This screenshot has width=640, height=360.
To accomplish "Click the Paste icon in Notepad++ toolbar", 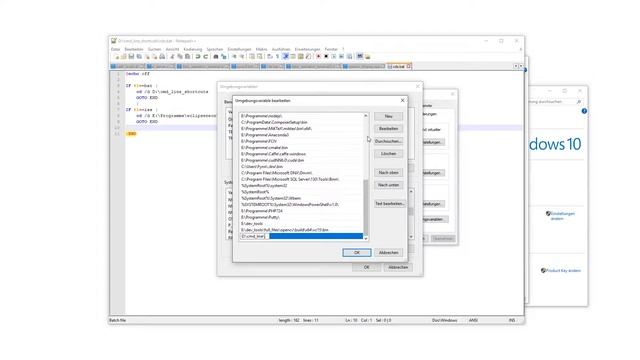I will tap(187, 56).
